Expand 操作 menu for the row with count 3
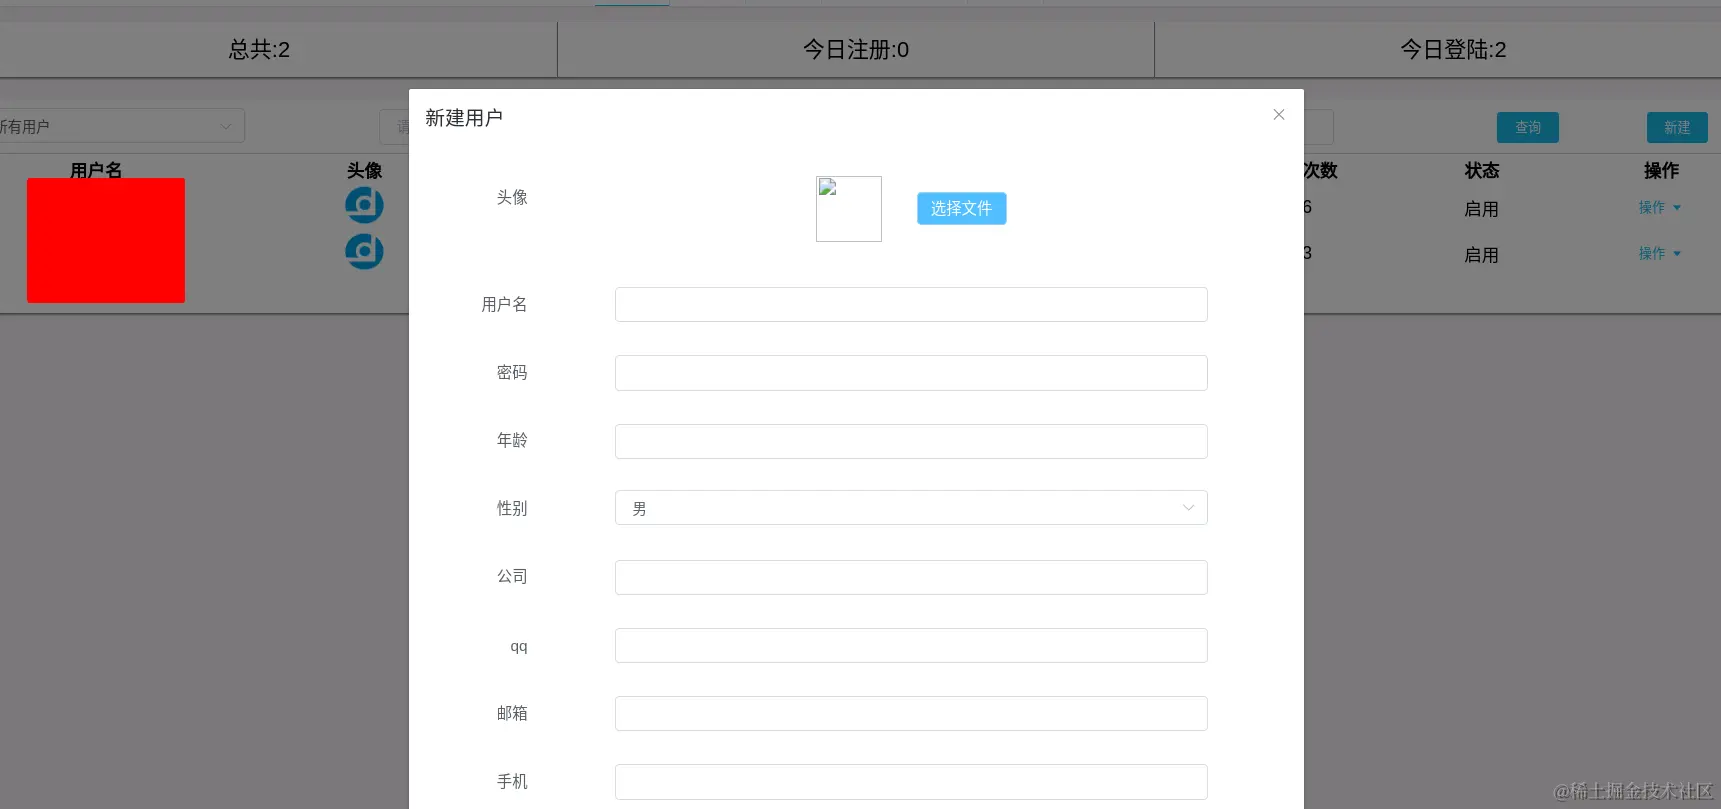The width and height of the screenshot is (1721, 809). pos(1659,254)
